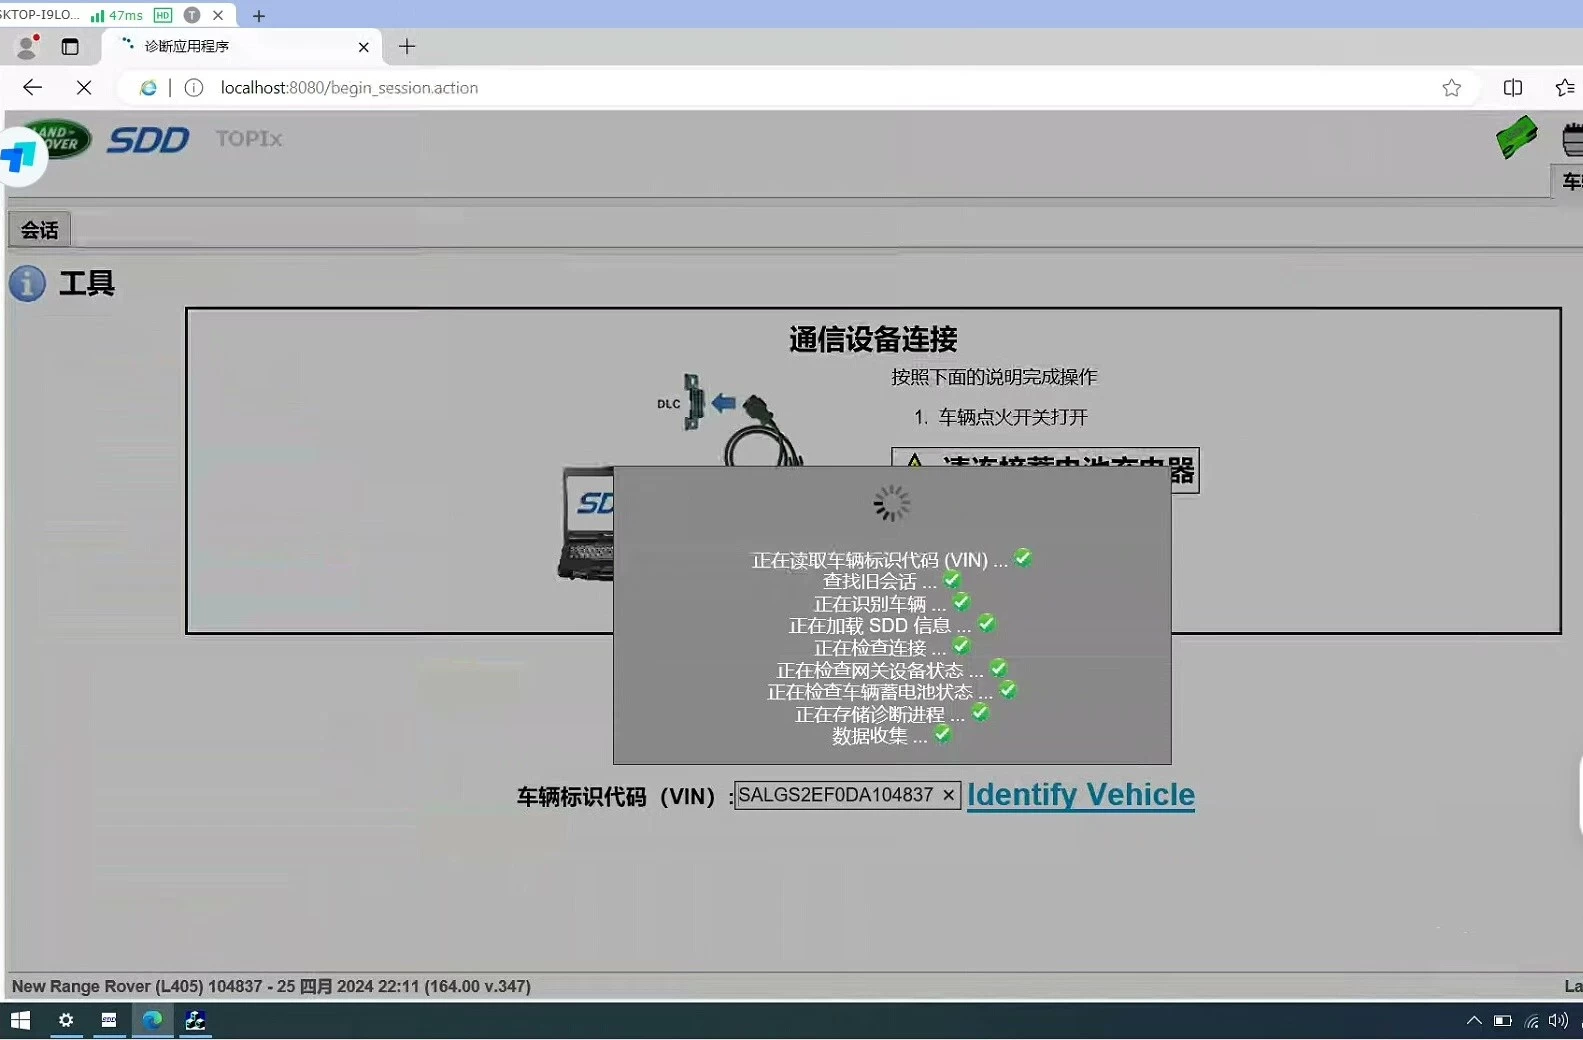Open a new browser tab
The width and height of the screenshot is (1583, 1040).
407,46
